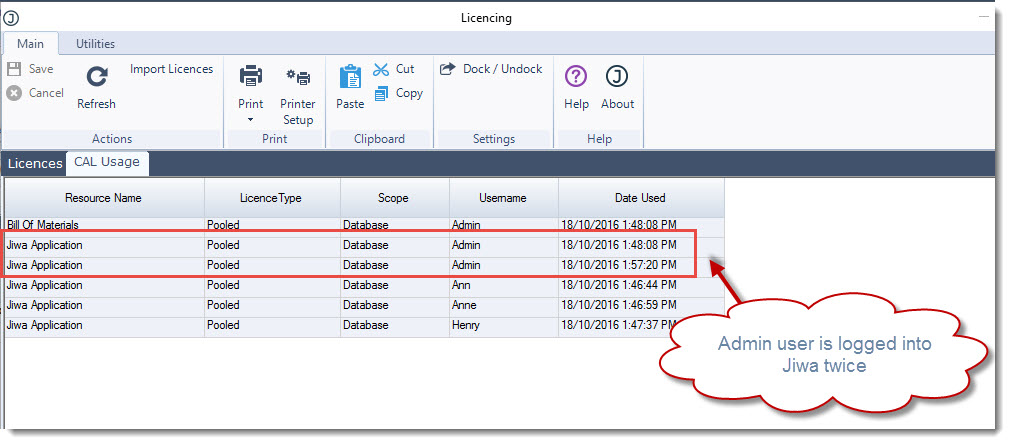
Task: Click the Import Licences button
Action: click(171, 69)
